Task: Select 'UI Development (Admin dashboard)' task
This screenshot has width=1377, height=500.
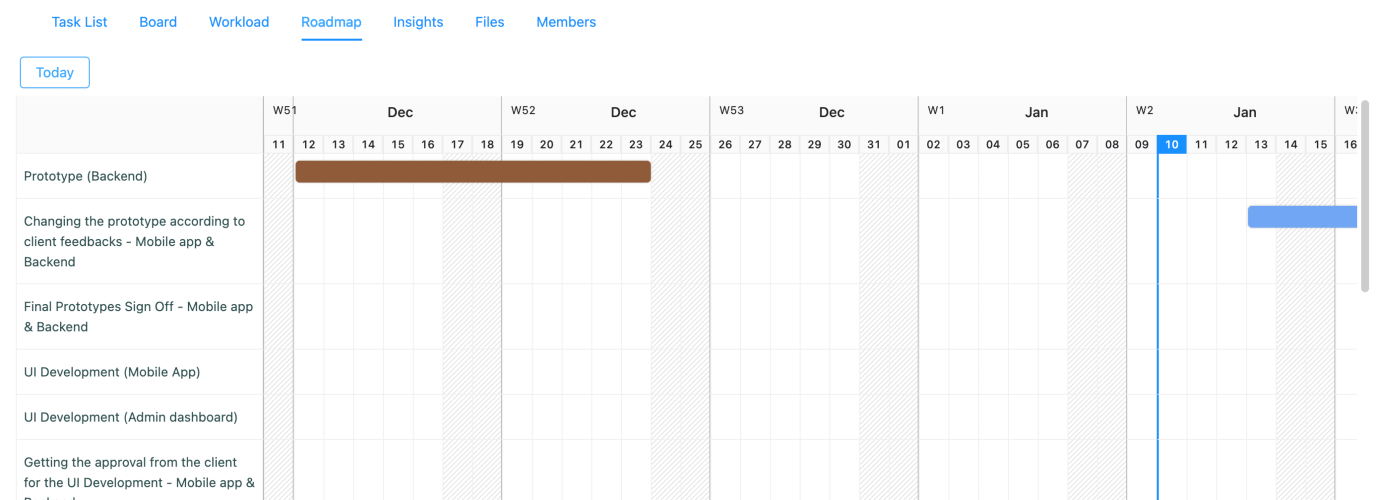Action: click(x=140, y=417)
